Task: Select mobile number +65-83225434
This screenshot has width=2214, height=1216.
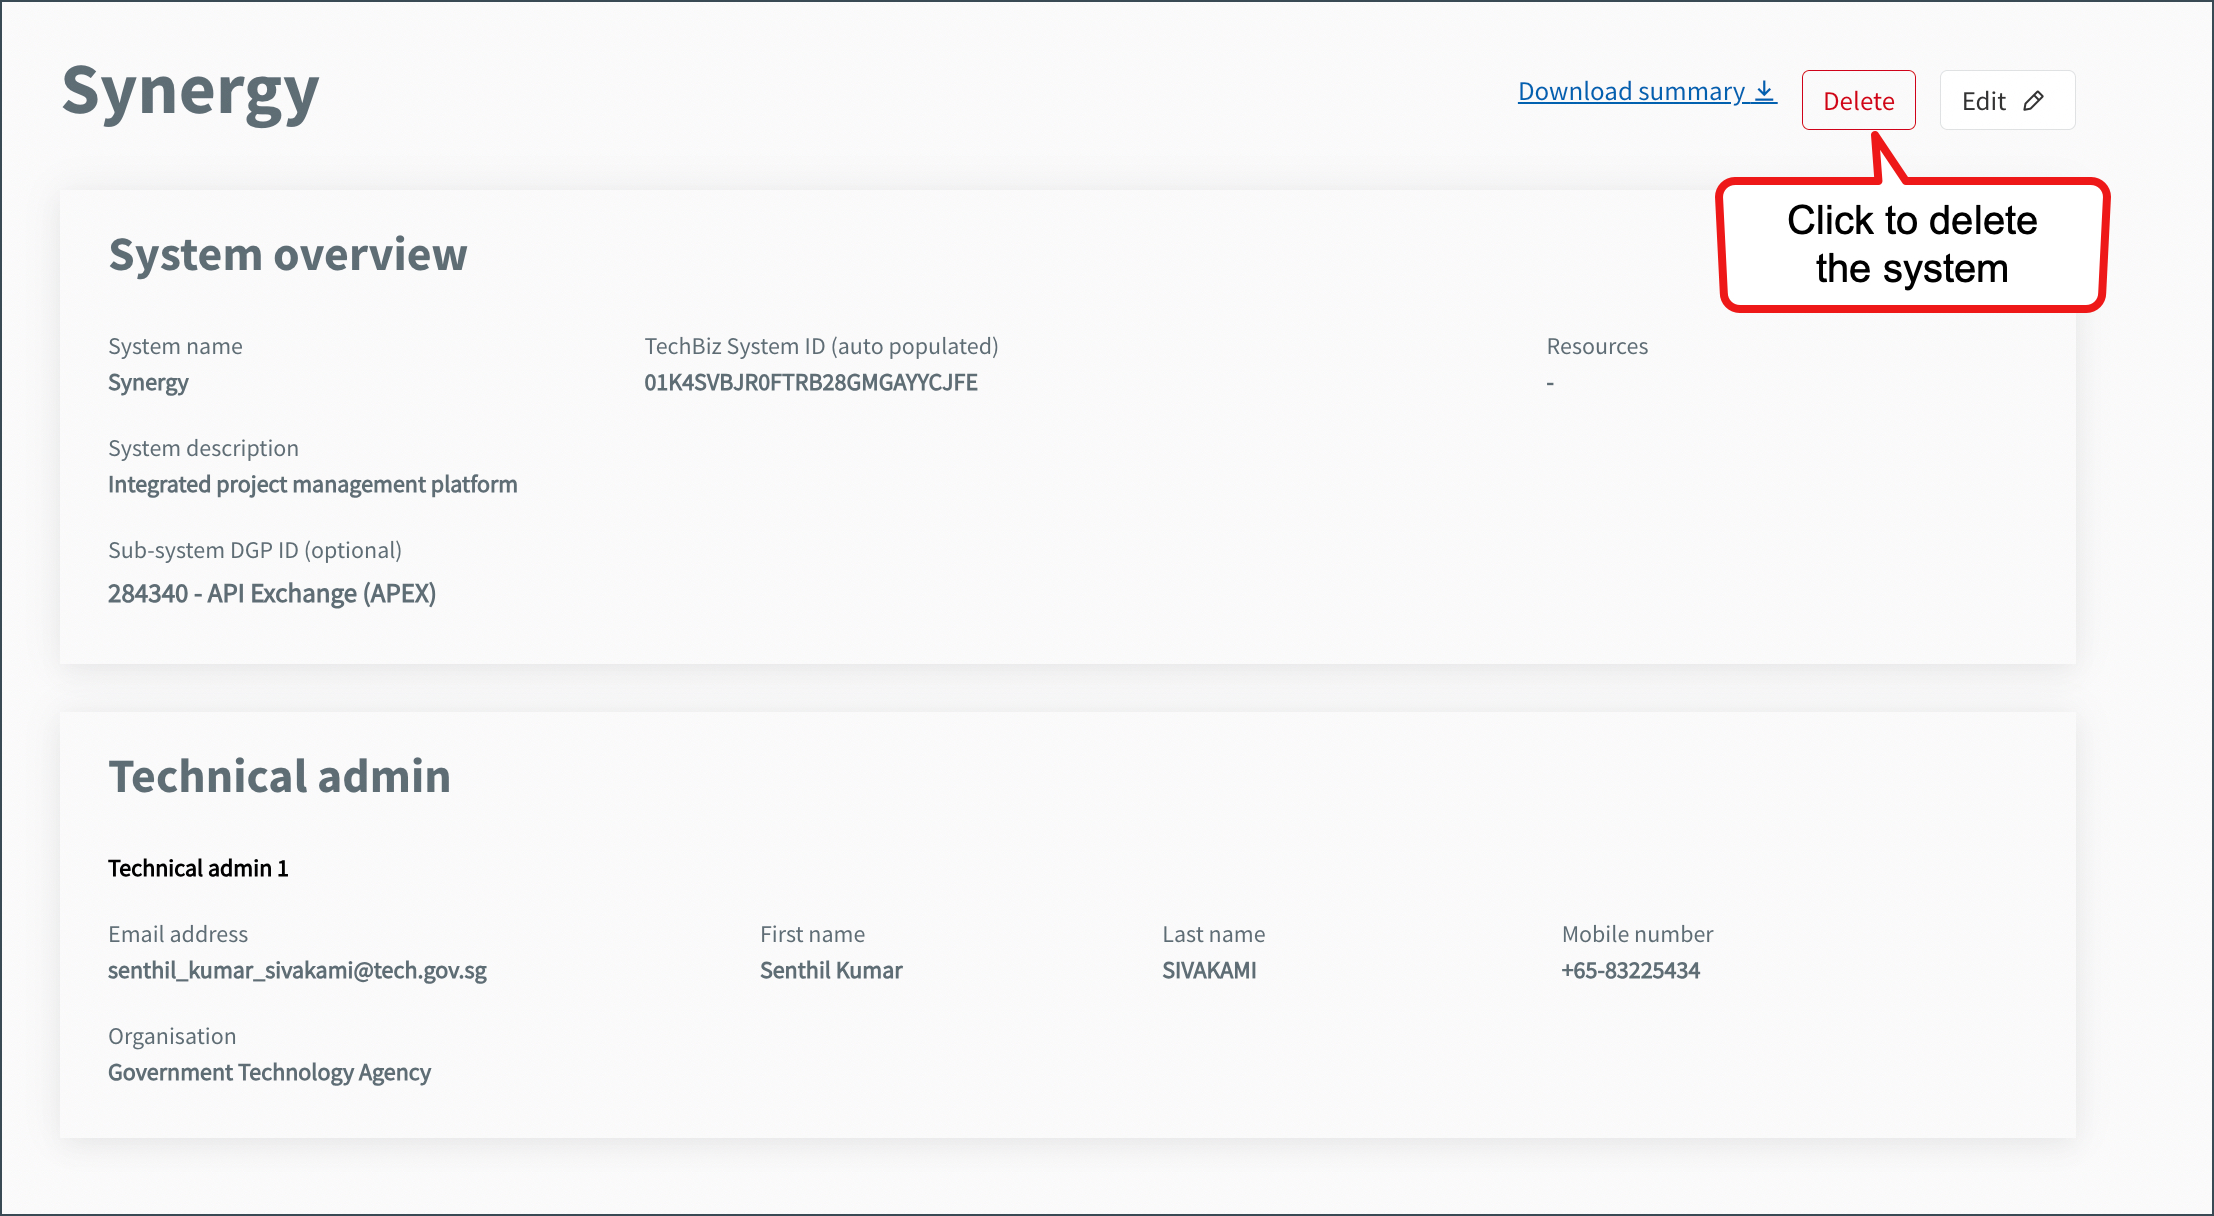Action: tap(1631, 970)
